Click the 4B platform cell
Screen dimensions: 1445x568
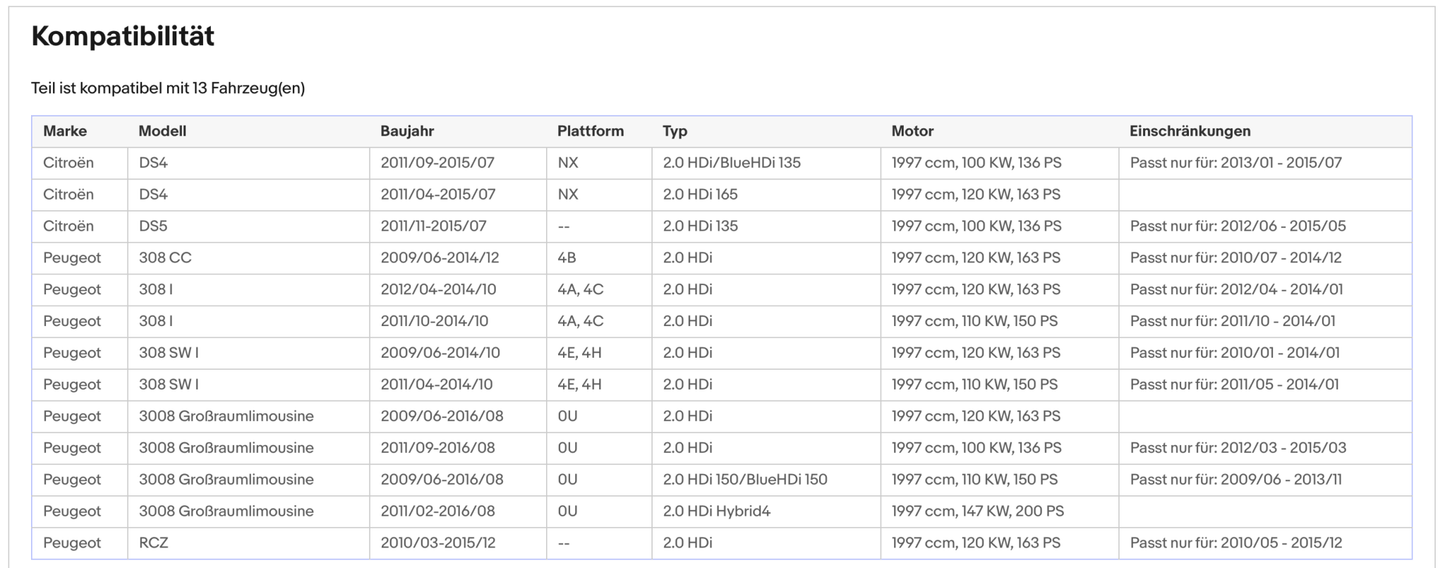[567, 258]
